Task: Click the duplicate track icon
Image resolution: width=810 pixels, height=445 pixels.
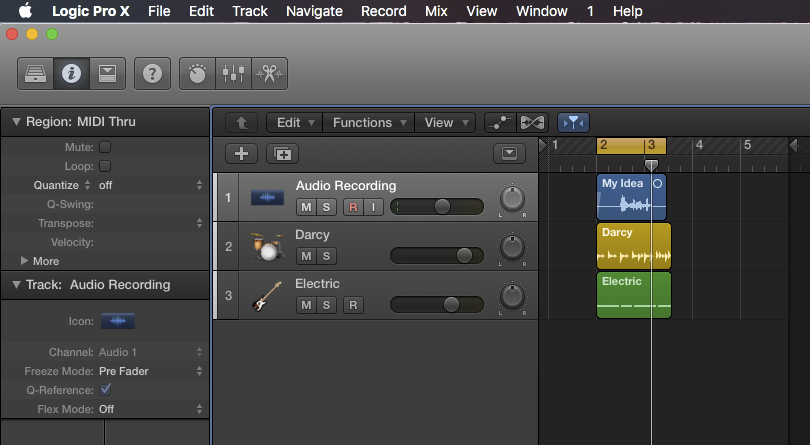Action: [x=282, y=153]
